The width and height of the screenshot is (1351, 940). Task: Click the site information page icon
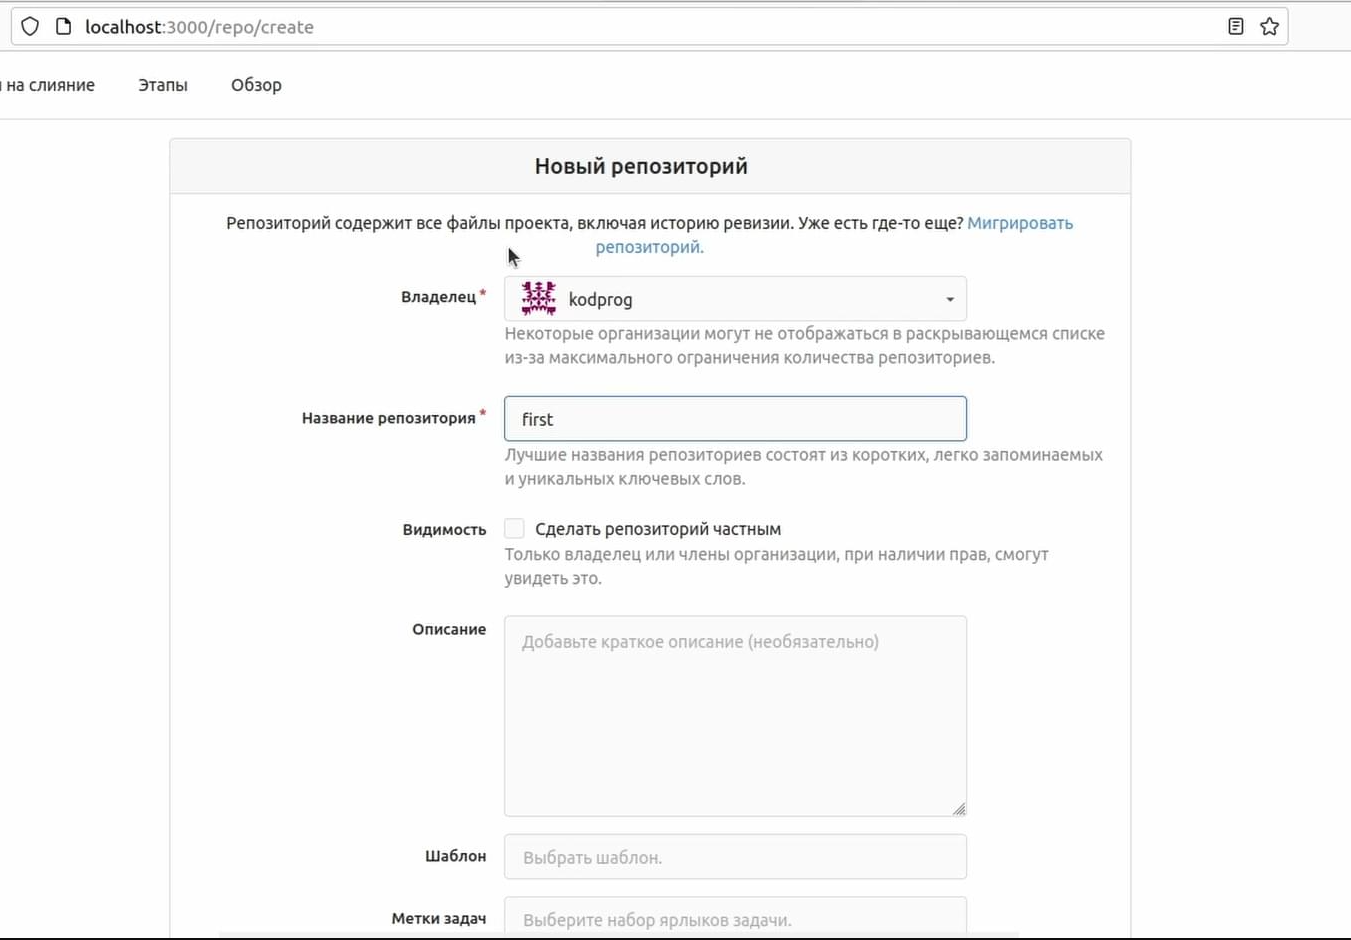point(63,27)
